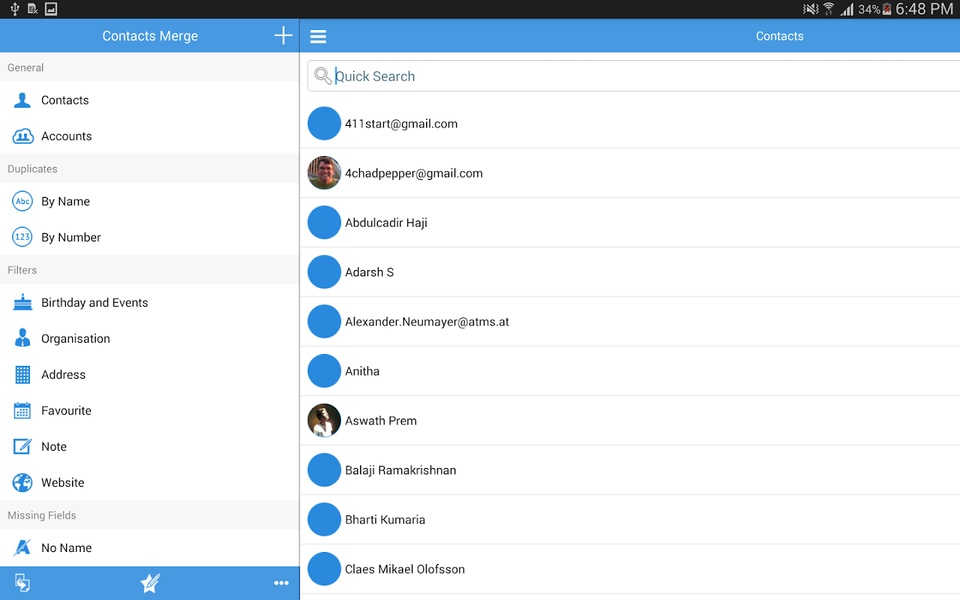Select the By Number 123 icon
The image size is (960, 600).
pyautogui.click(x=22, y=237)
